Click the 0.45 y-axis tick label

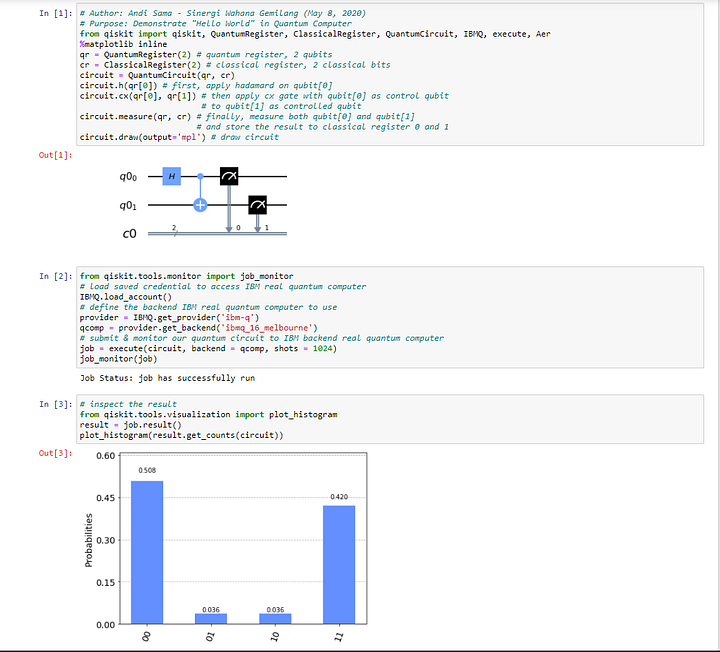(x=106, y=498)
